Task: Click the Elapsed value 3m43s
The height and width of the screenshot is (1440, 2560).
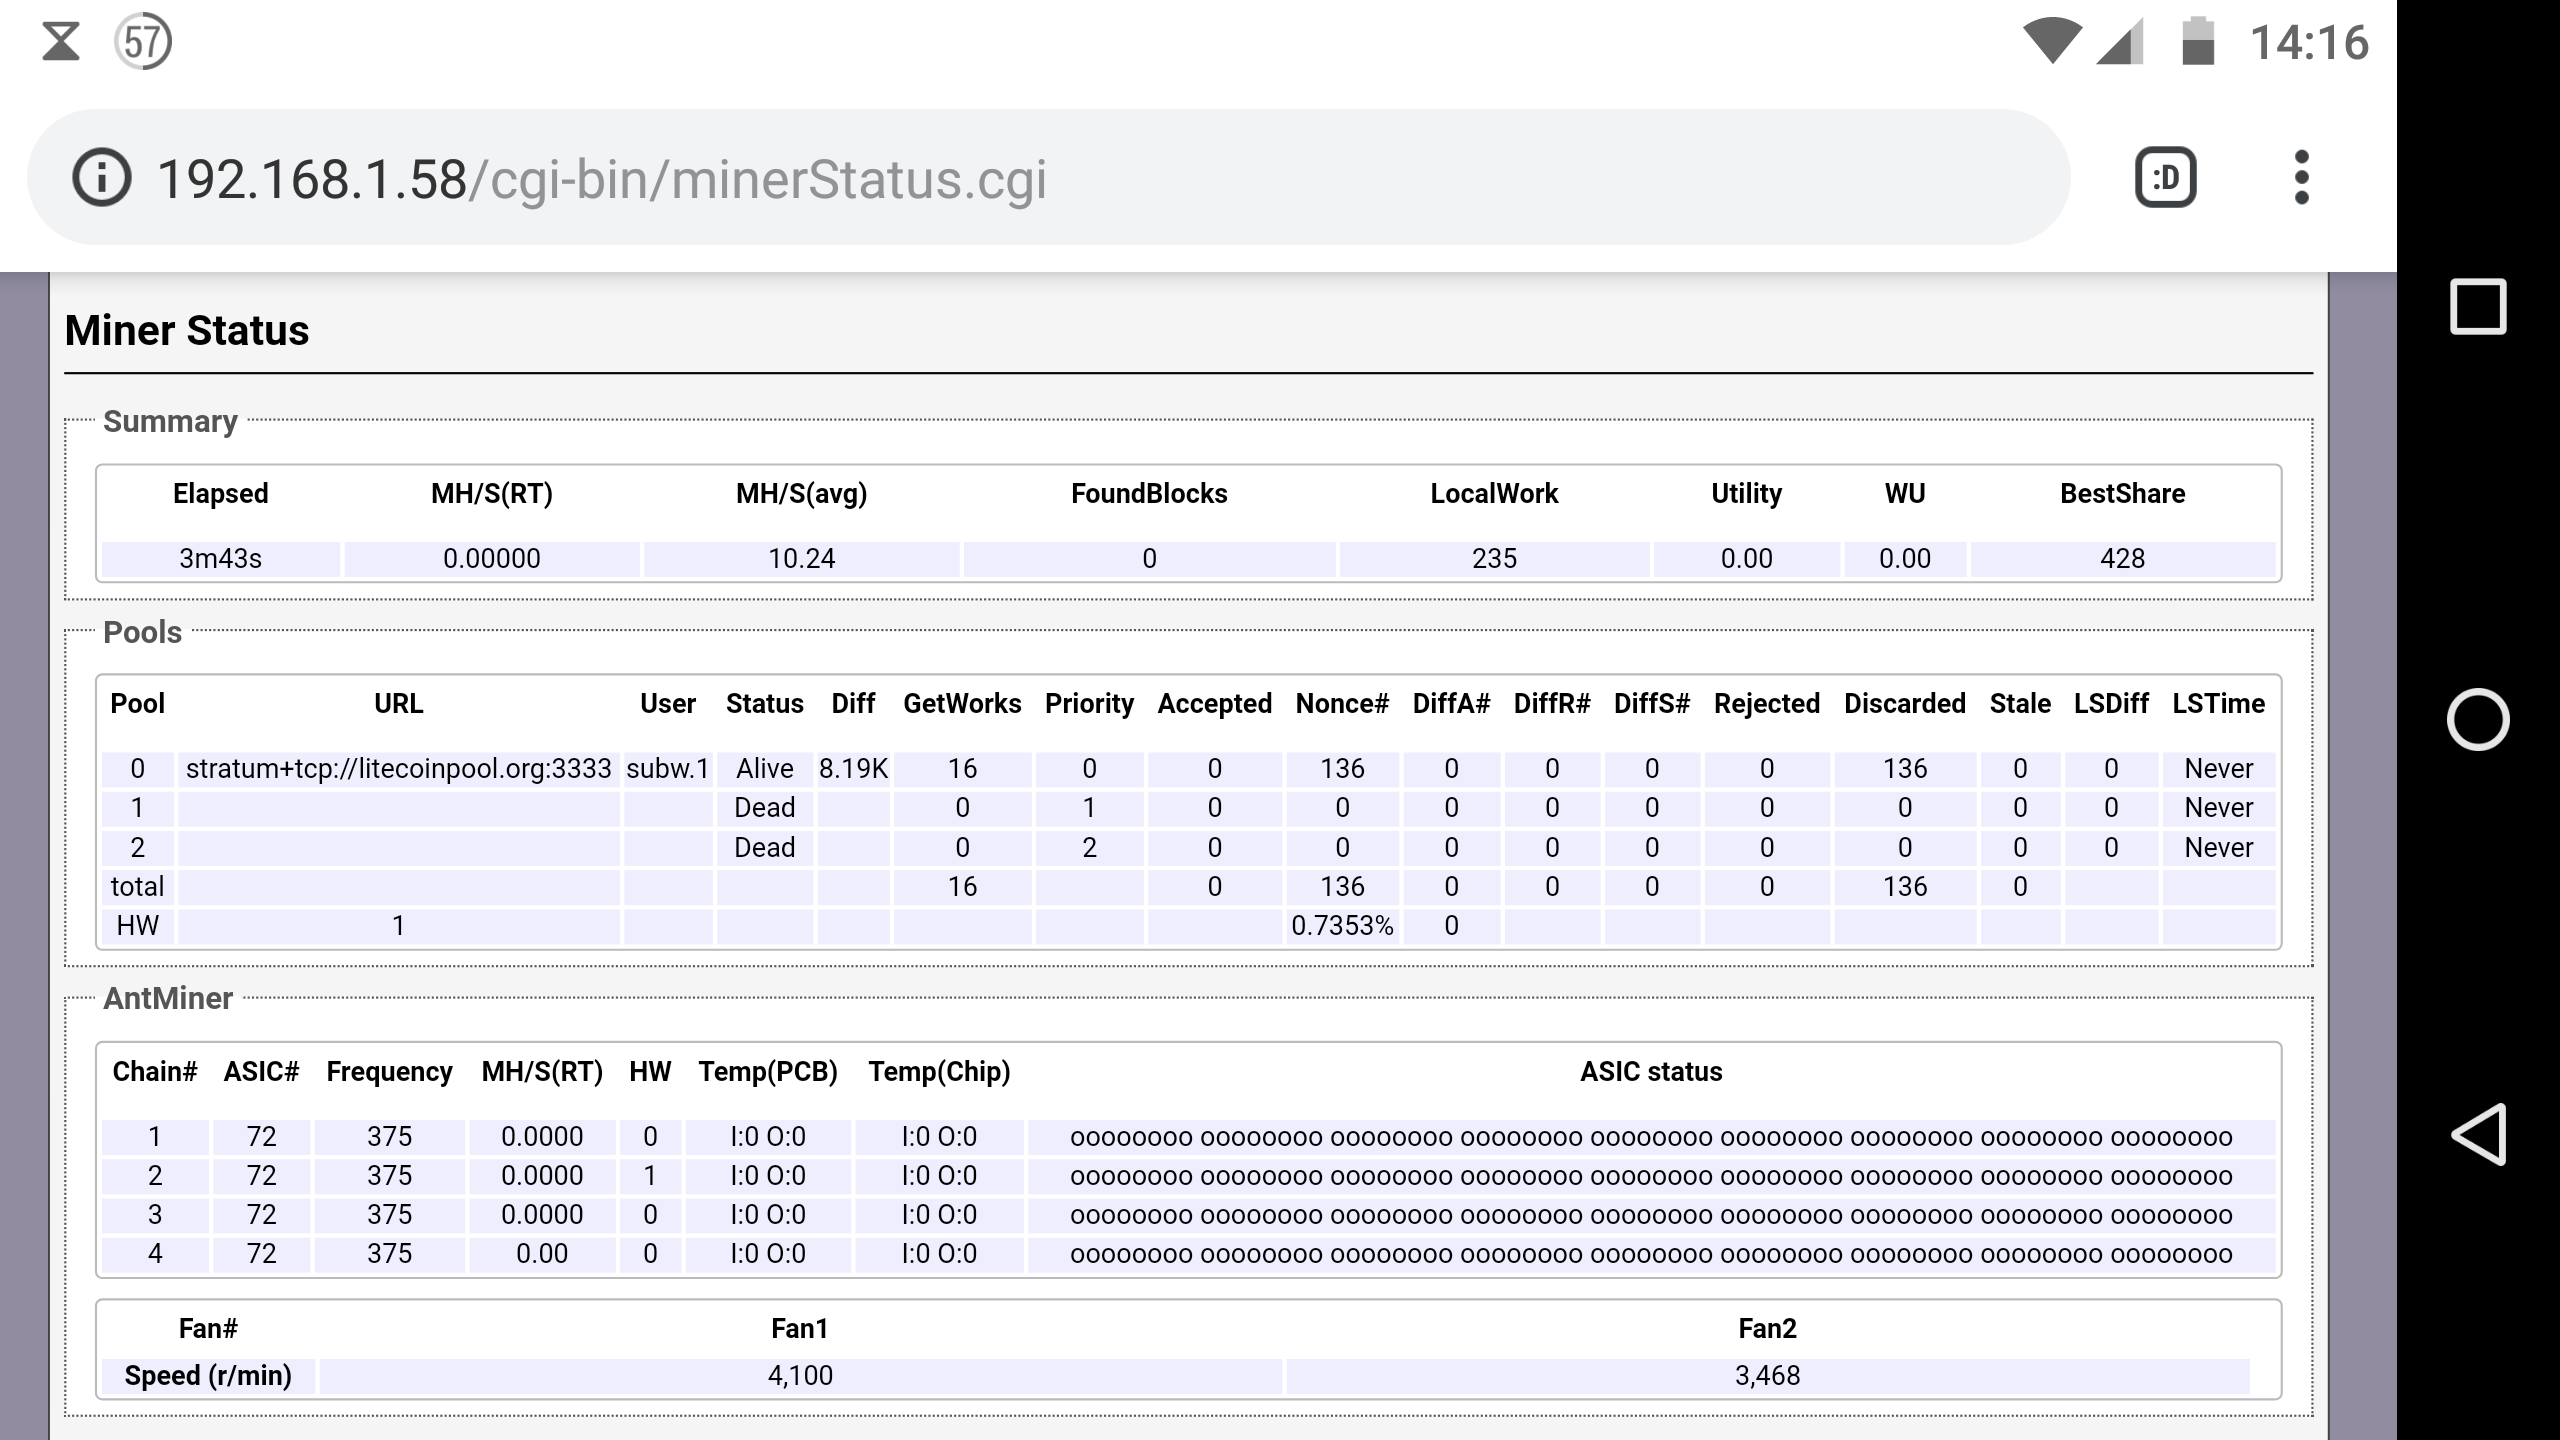Action: (220, 558)
